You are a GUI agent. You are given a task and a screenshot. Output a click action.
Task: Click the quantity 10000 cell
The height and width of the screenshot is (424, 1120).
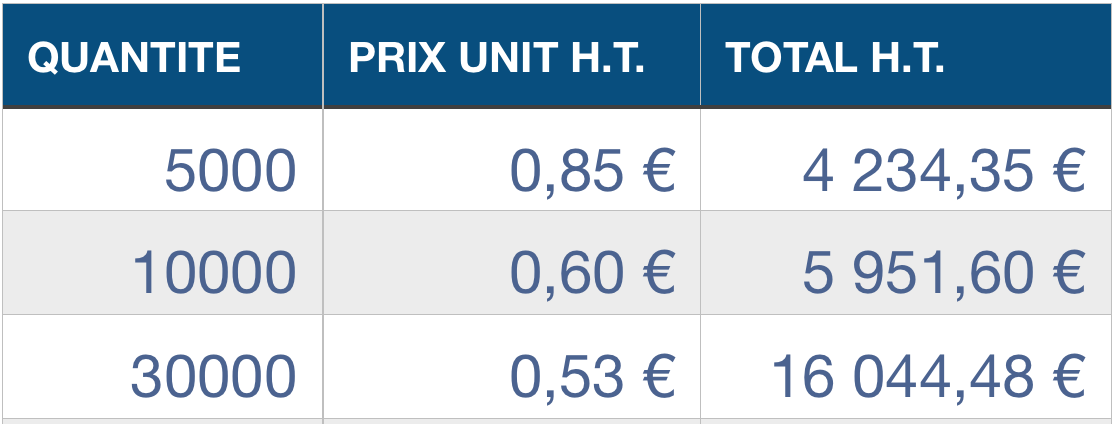[x=214, y=273]
